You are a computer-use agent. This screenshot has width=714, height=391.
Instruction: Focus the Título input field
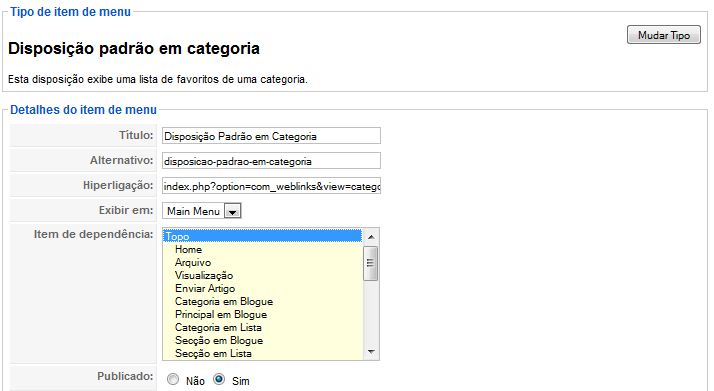[x=271, y=136]
